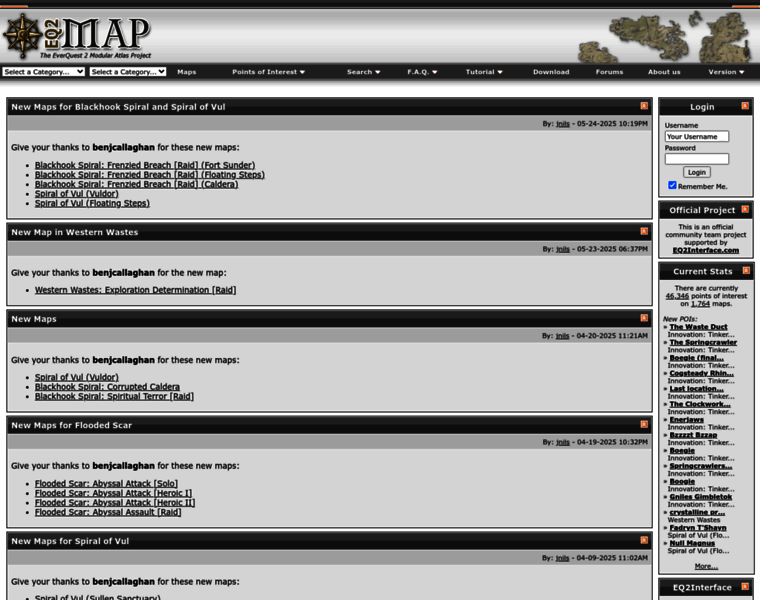The height and width of the screenshot is (600, 760).
Task: Open Flooded Scar: Abyssal Attack [Heroic II] link
Action: (115, 503)
